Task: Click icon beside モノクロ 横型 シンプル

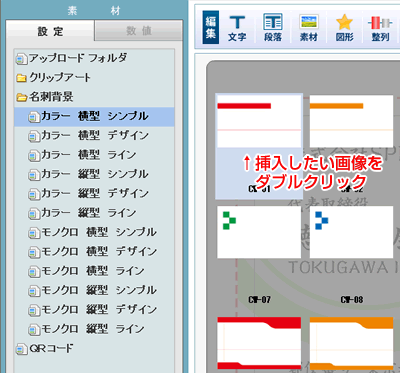Action: pyautogui.click(x=34, y=233)
